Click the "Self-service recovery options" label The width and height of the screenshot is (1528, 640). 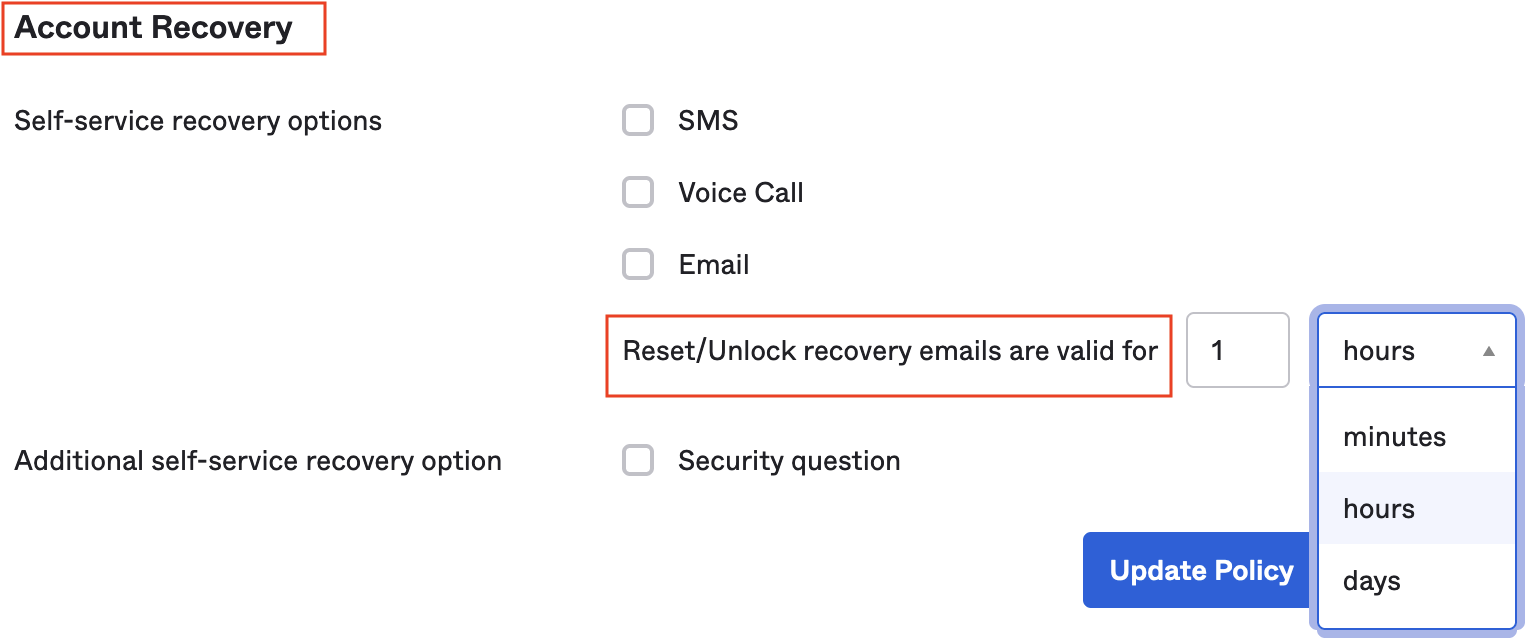point(197,120)
